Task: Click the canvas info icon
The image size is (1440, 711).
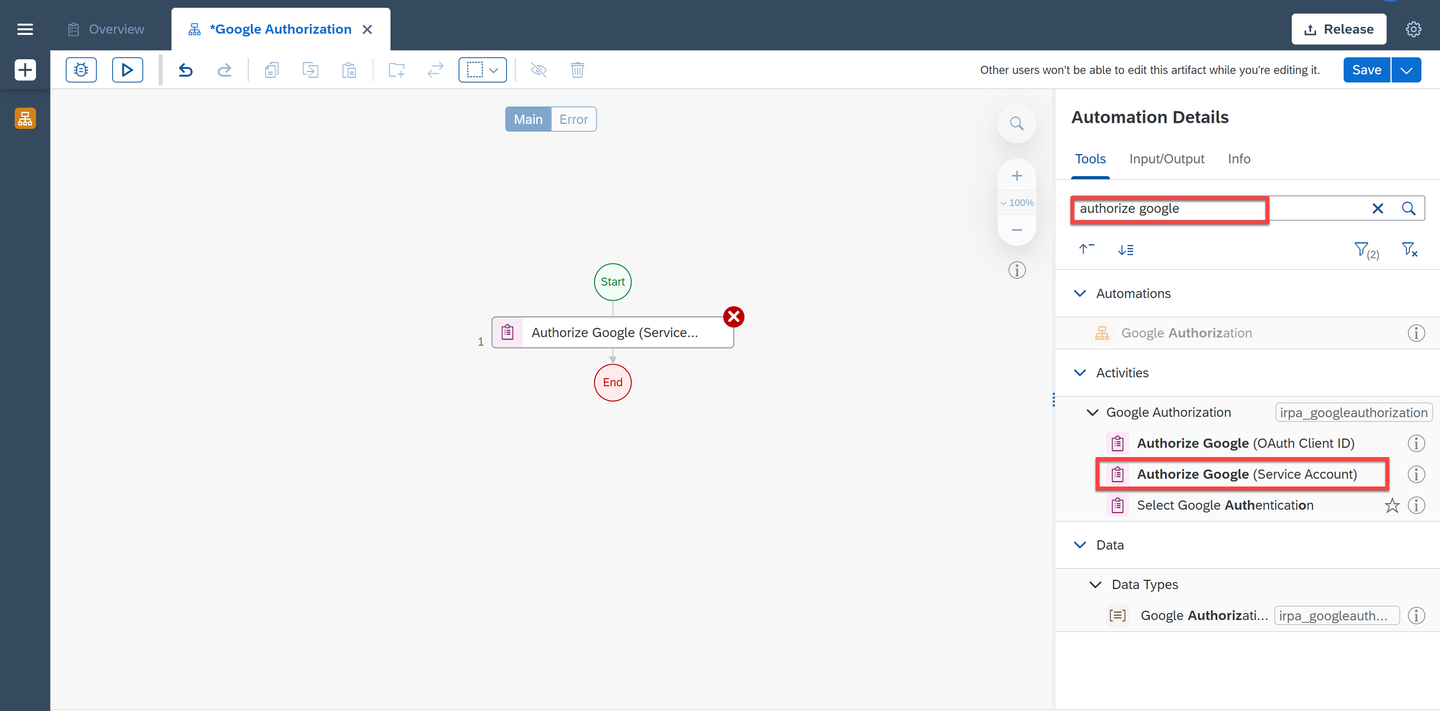Action: coord(1017,270)
